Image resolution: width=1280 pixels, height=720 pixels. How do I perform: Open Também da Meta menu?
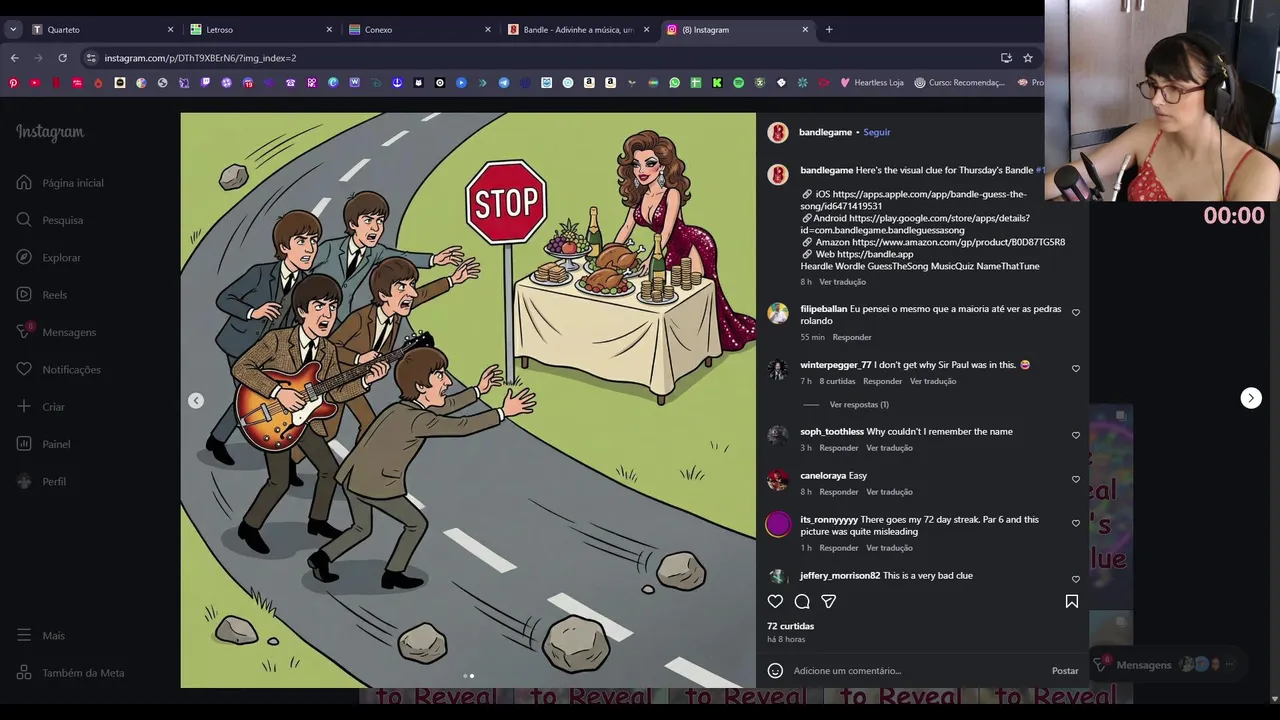[71, 673]
